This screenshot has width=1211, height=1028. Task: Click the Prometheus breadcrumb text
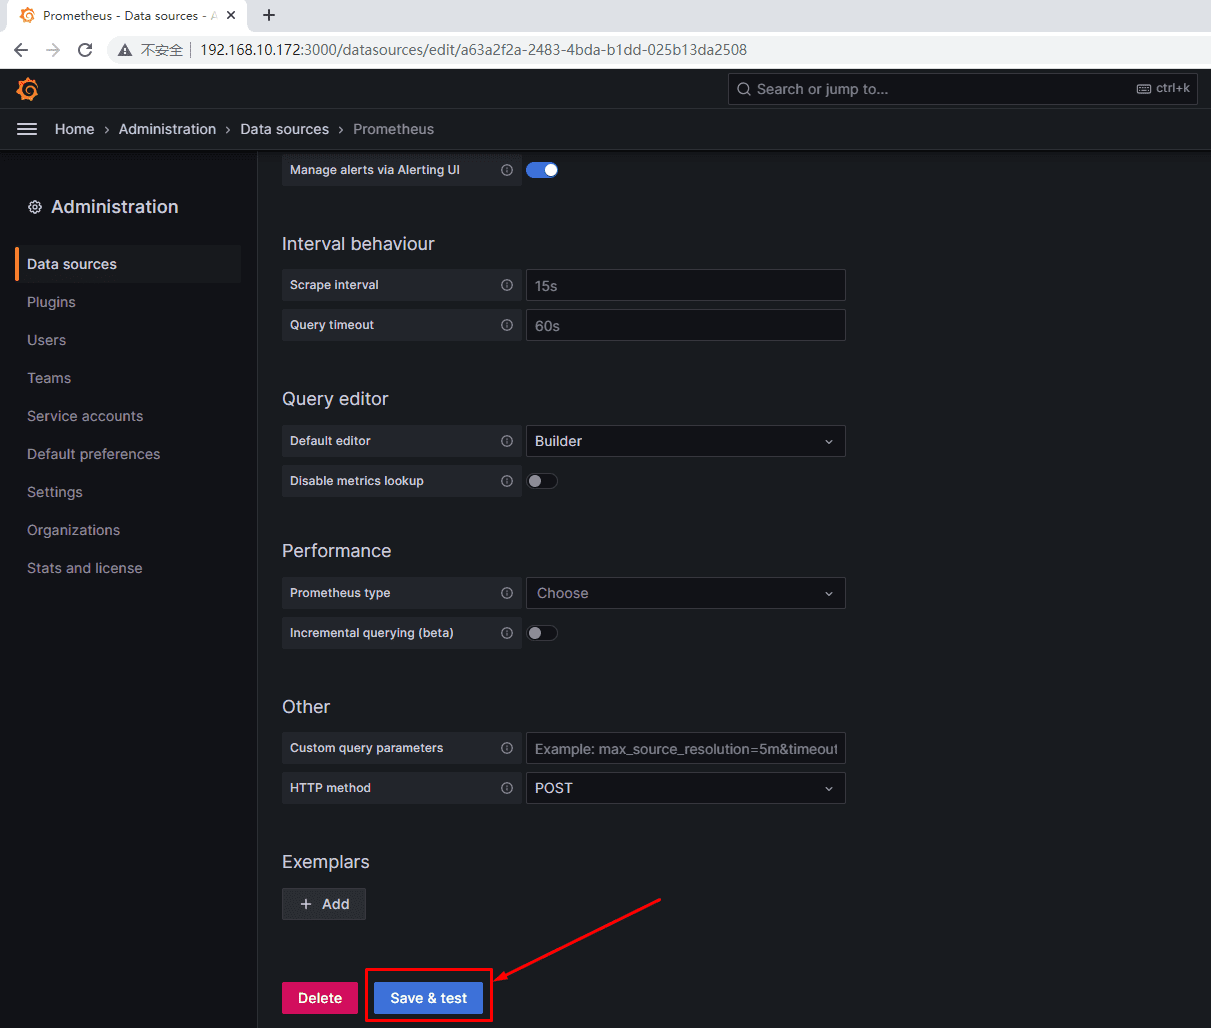click(x=393, y=129)
